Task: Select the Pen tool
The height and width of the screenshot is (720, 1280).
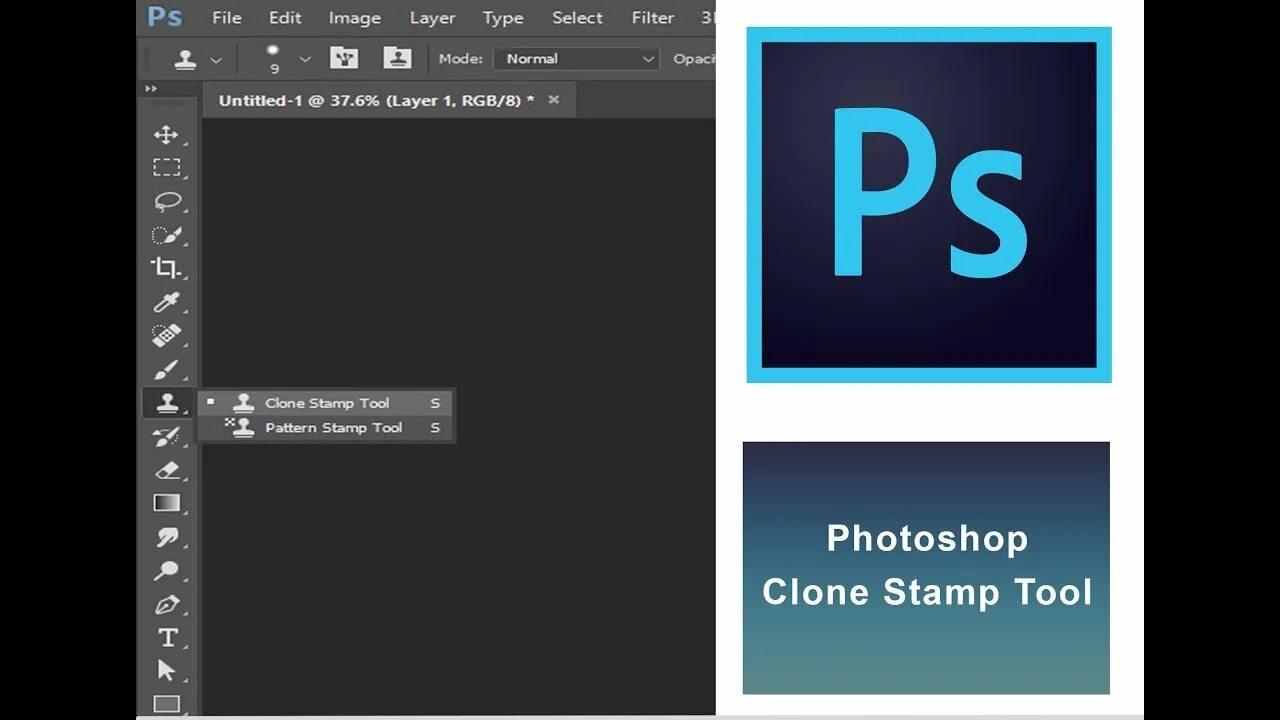Action: pyautogui.click(x=166, y=605)
